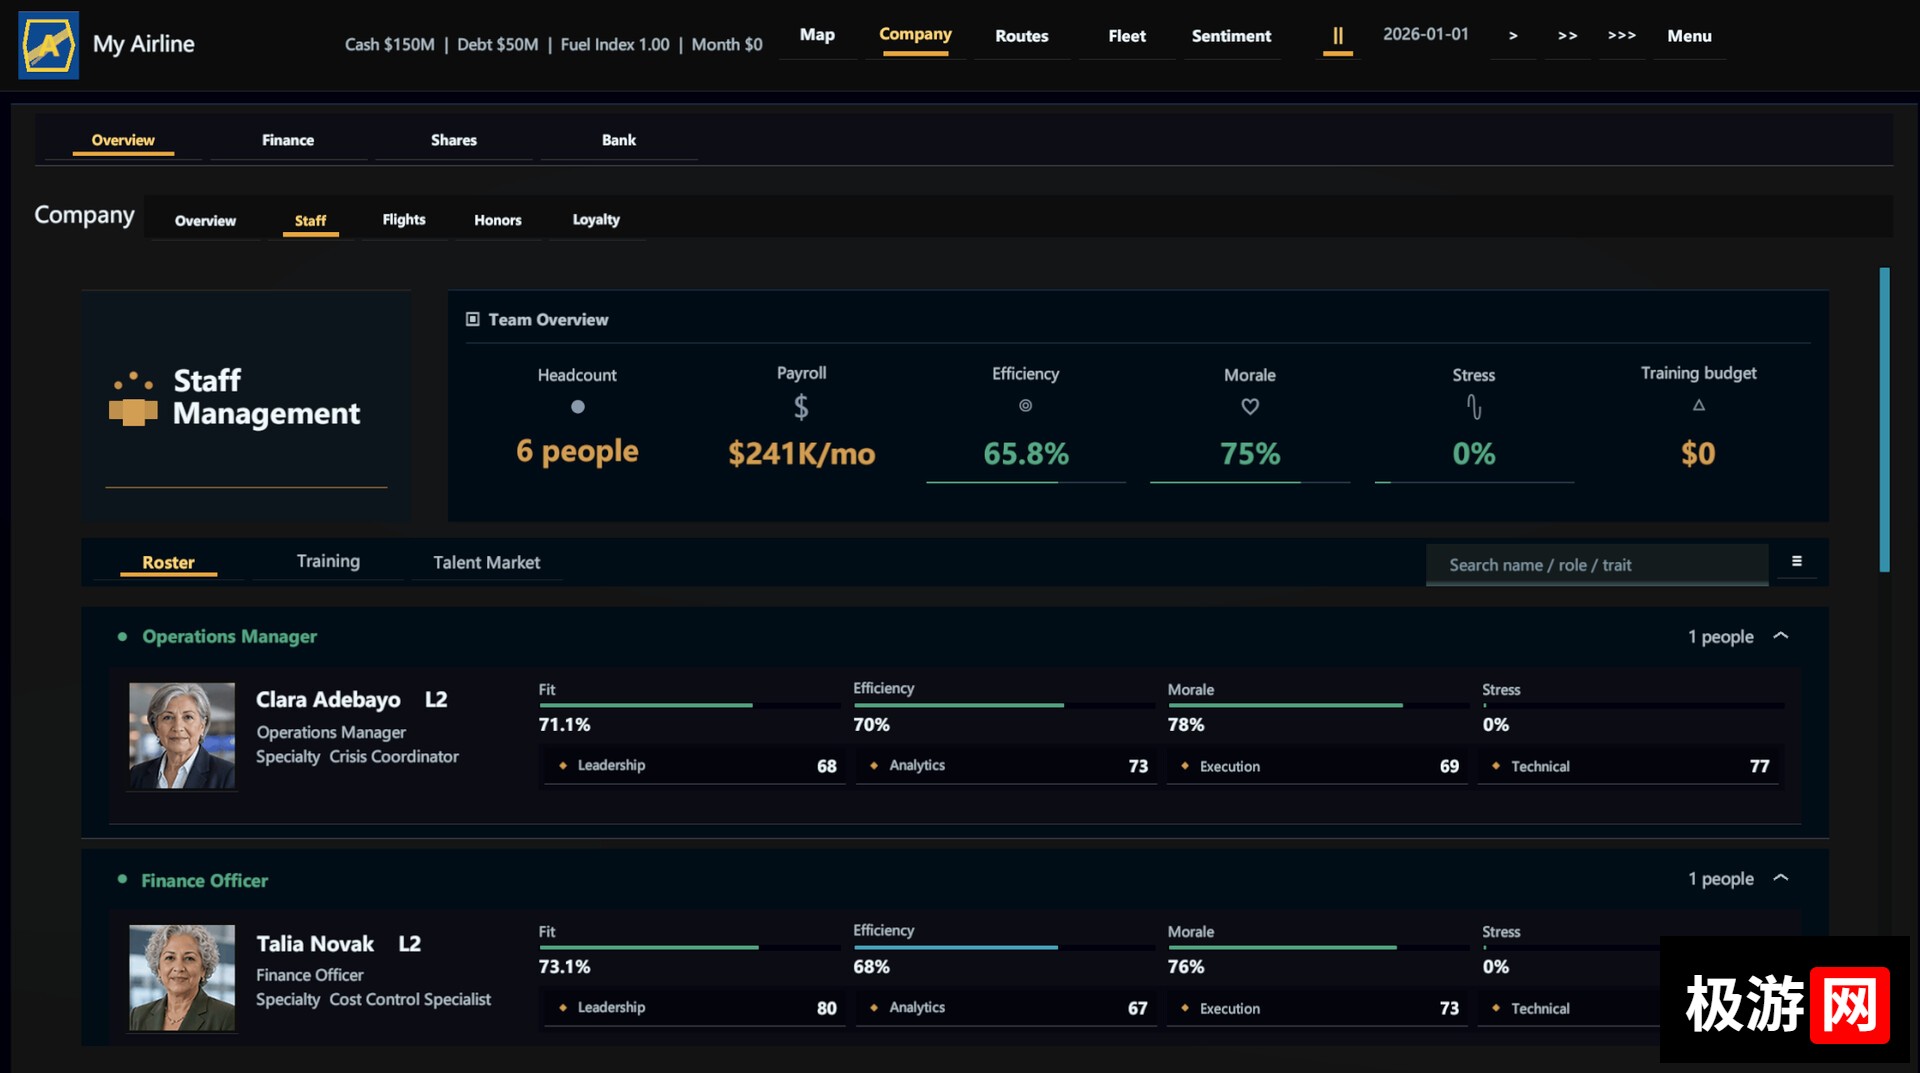Screen dimensions: 1920x1073
Task: Click the Headcount dot icon
Action: [x=577, y=407]
